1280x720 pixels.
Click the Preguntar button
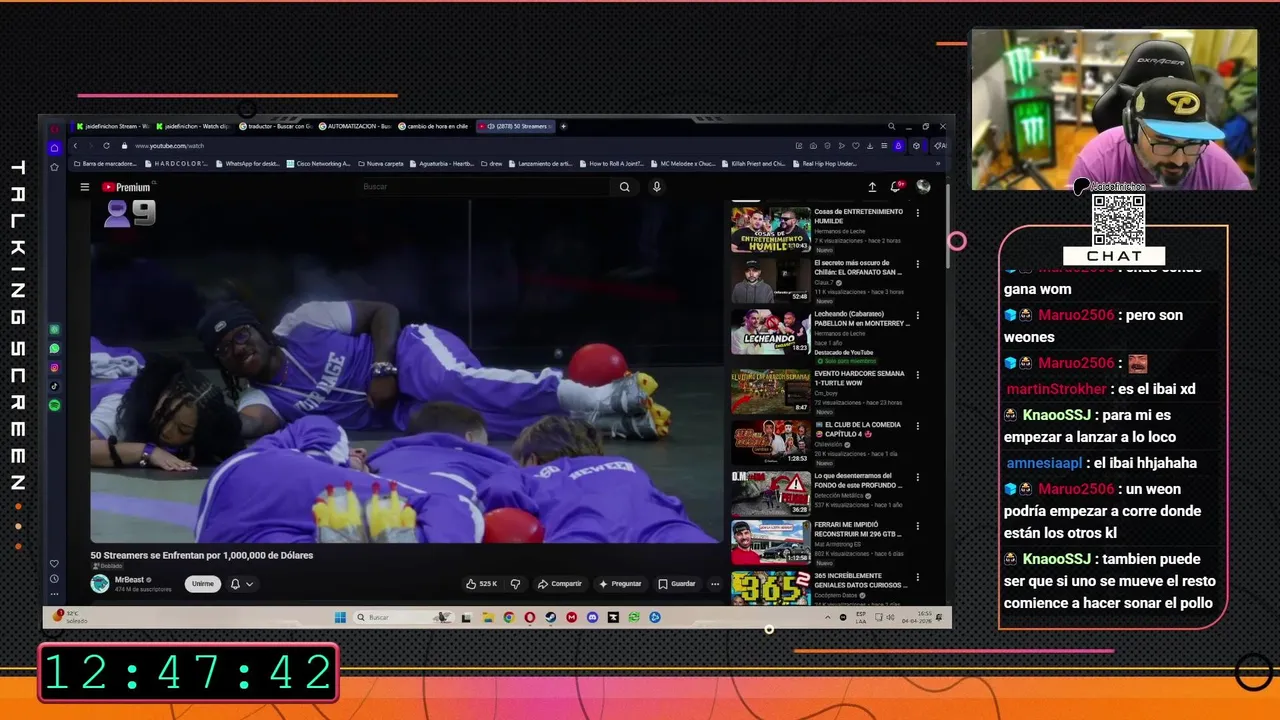tap(620, 584)
